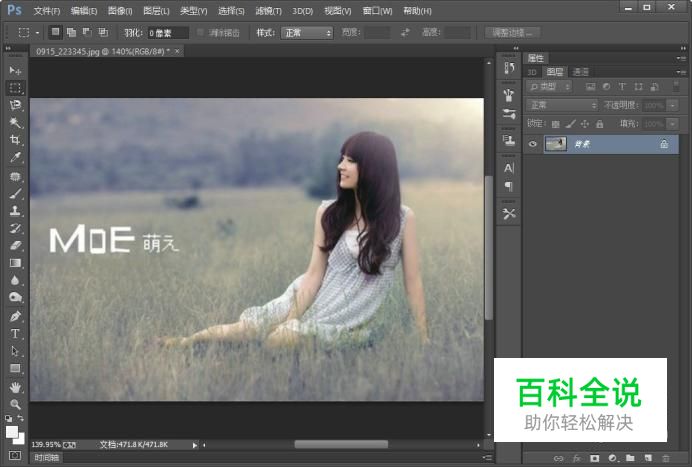This screenshot has width=692, height=467.
Task: Filter layers by type layers
Action: click(x=622, y=87)
